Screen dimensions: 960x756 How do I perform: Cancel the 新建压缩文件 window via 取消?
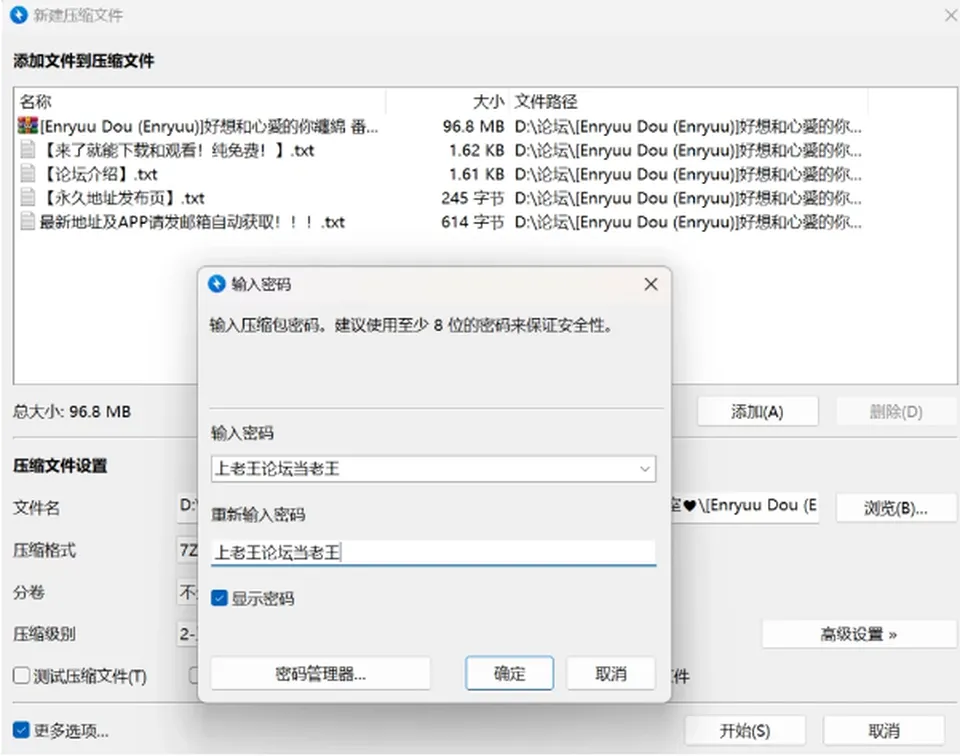pos(883,730)
